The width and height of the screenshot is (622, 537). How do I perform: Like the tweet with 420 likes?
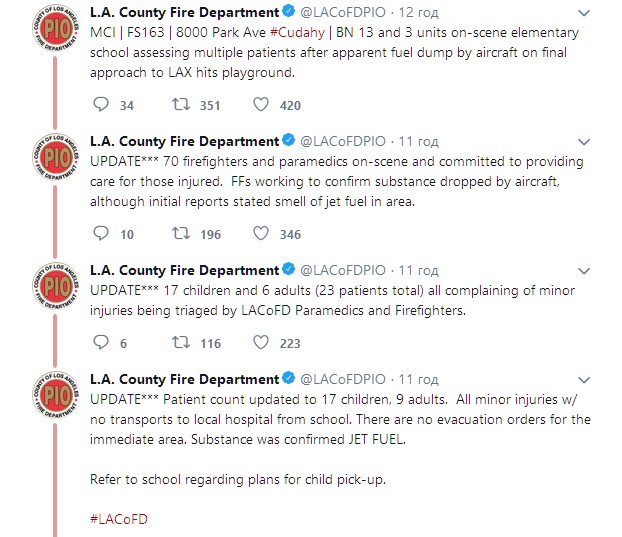tap(261, 105)
